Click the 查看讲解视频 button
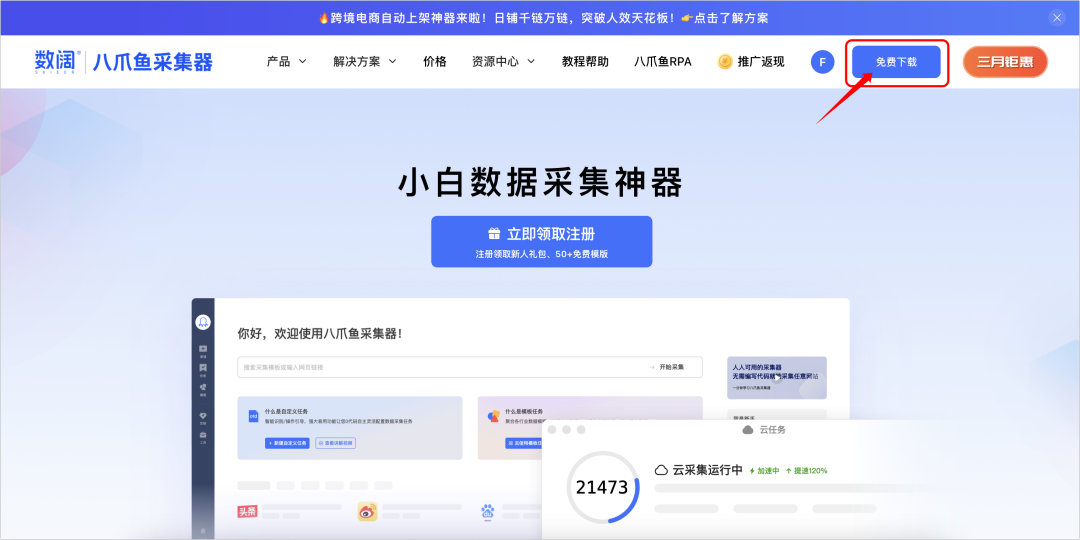This screenshot has height=540, width=1080. 335,443
